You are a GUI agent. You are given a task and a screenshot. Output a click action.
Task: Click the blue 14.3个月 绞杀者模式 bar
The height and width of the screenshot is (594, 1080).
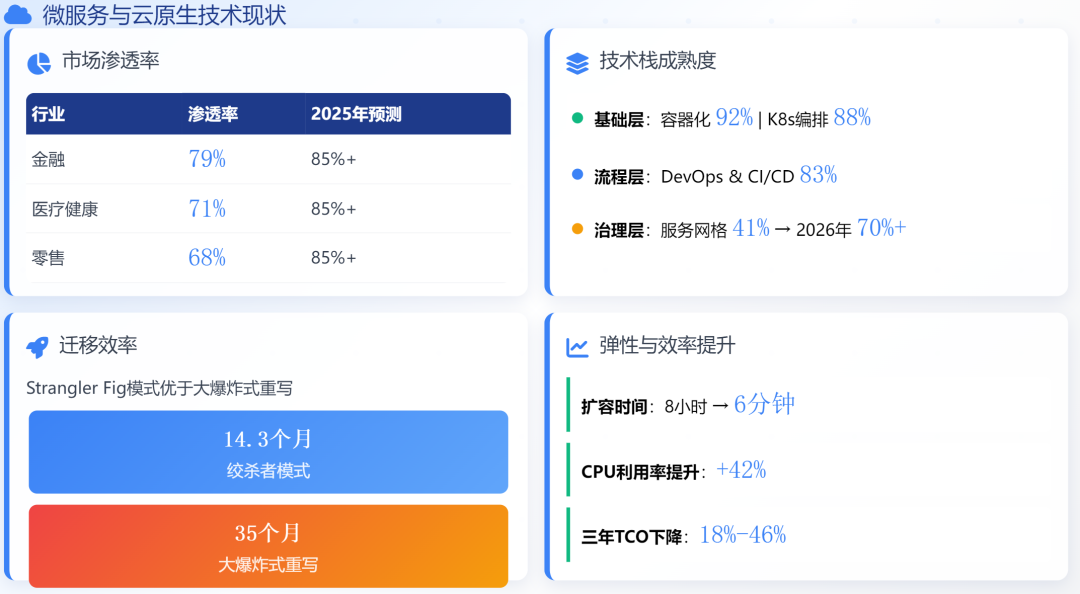[x=269, y=452]
